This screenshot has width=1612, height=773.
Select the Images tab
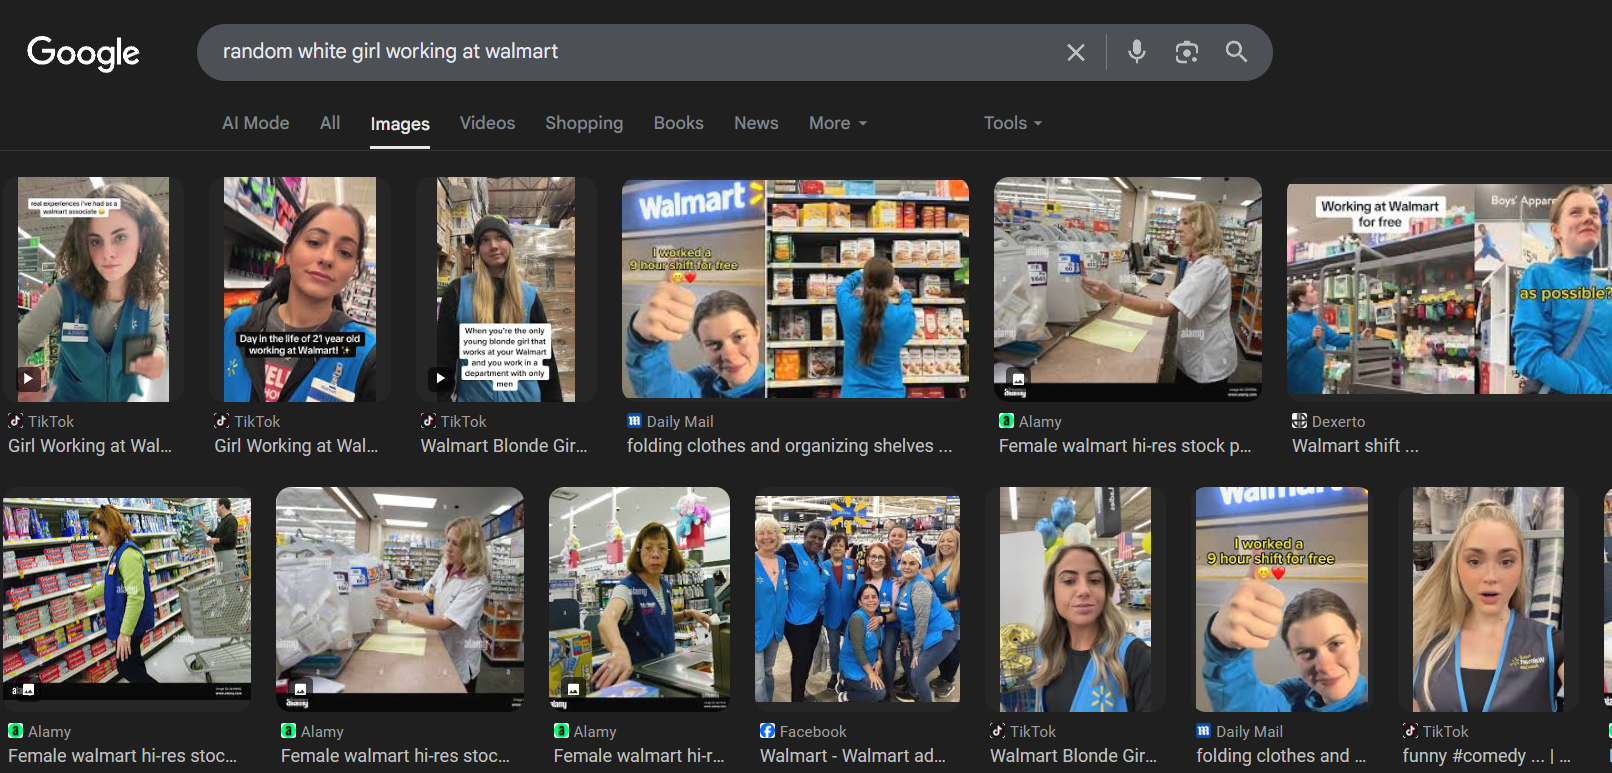click(400, 124)
